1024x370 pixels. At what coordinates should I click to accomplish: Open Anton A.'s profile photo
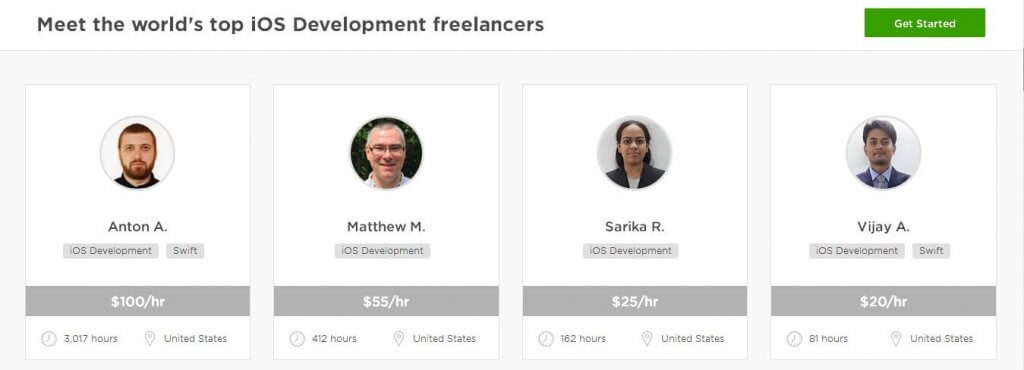coord(137,153)
